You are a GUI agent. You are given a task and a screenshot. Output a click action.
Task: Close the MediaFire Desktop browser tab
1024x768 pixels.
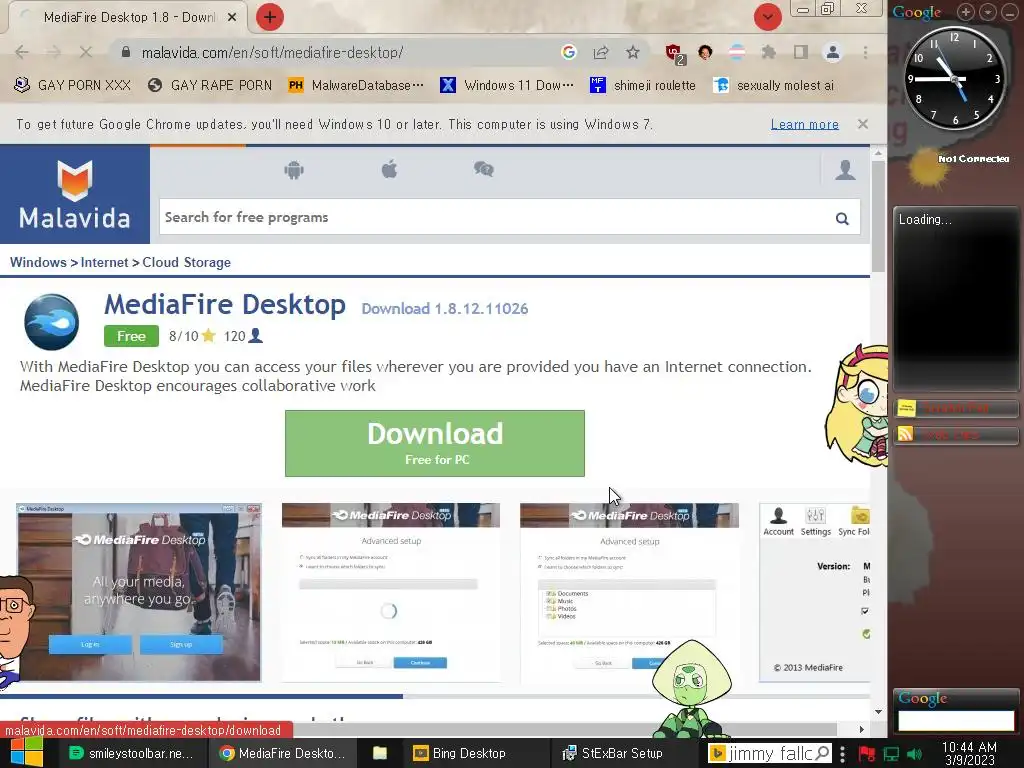click(x=232, y=18)
